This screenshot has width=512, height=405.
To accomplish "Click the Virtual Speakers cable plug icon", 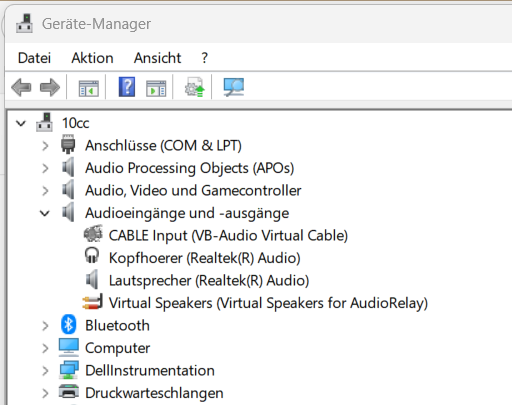I will [92, 302].
